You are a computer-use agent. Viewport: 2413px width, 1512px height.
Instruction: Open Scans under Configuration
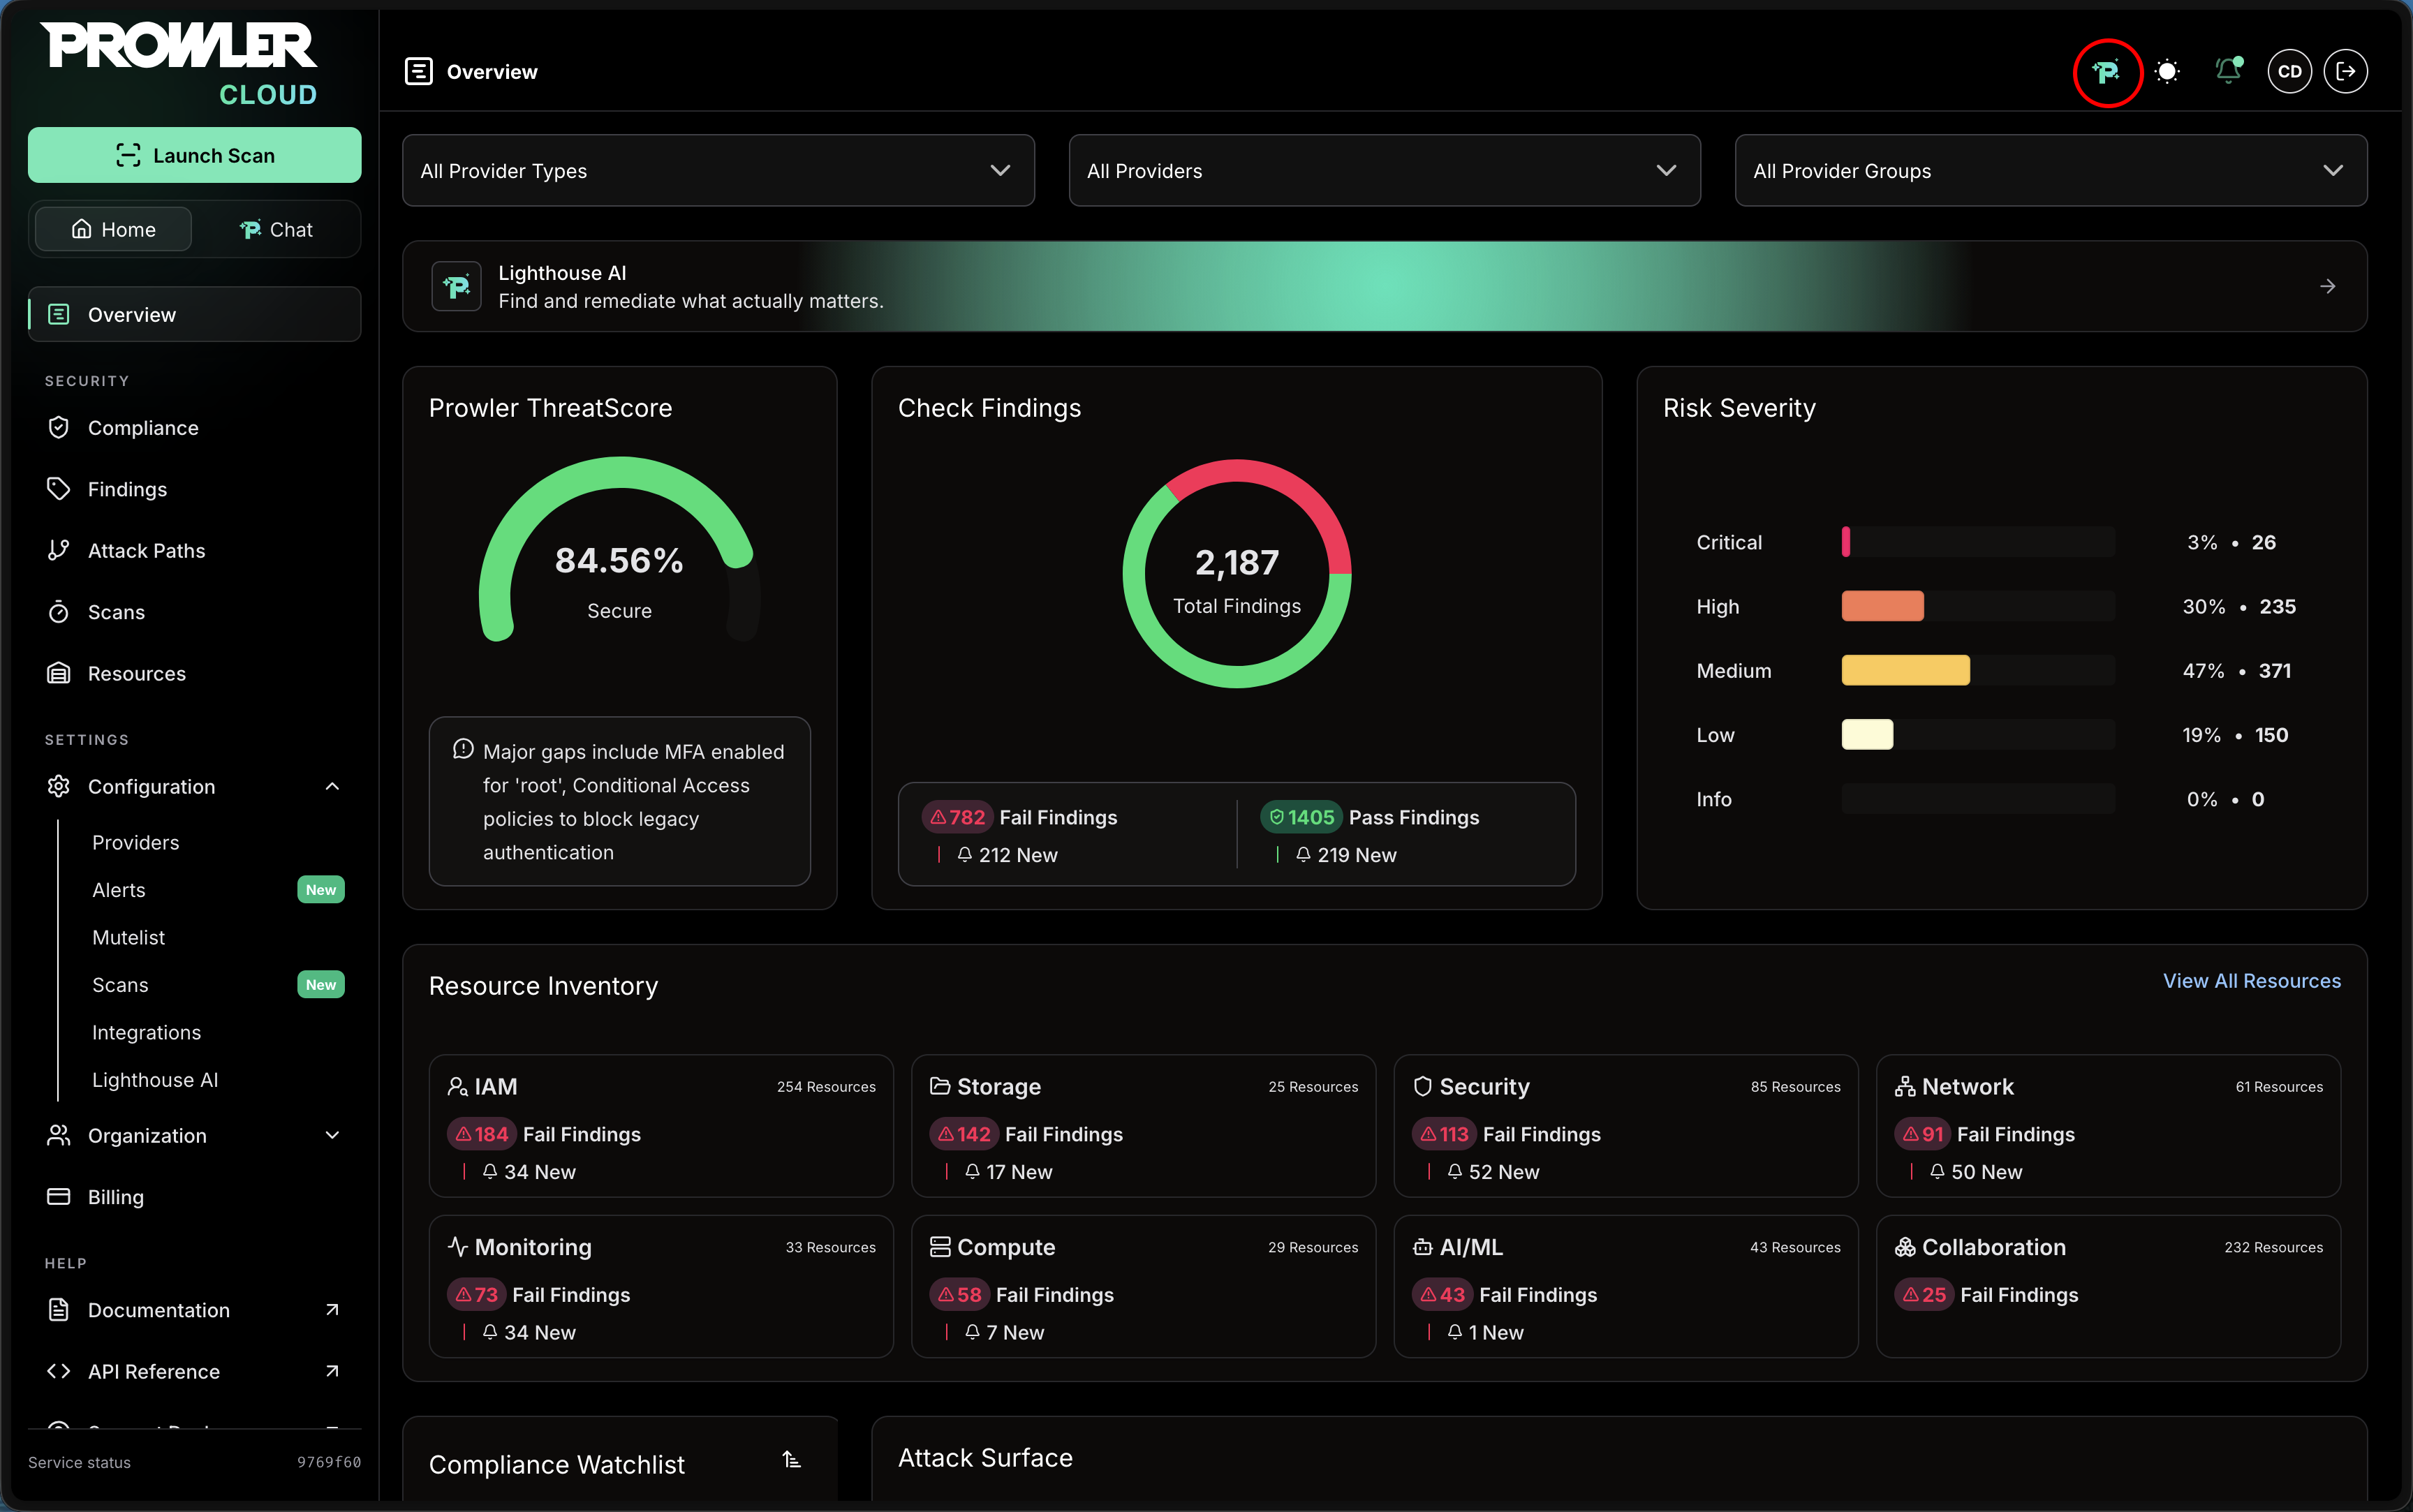coord(120,985)
